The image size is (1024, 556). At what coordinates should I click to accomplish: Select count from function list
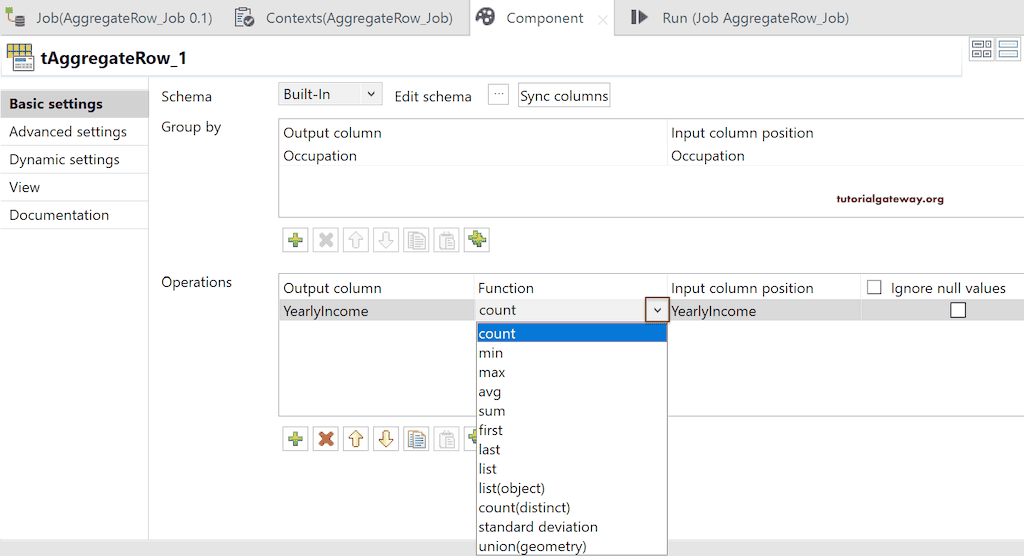[571, 333]
